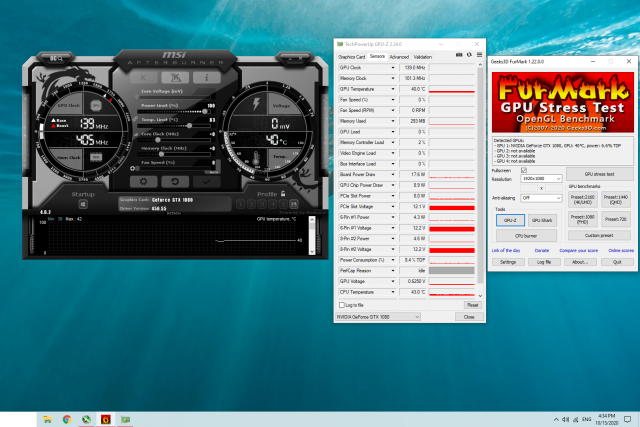Expand the Memory Clock sensor dropdown
Viewport: 640px width, 427px height.
(393, 78)
